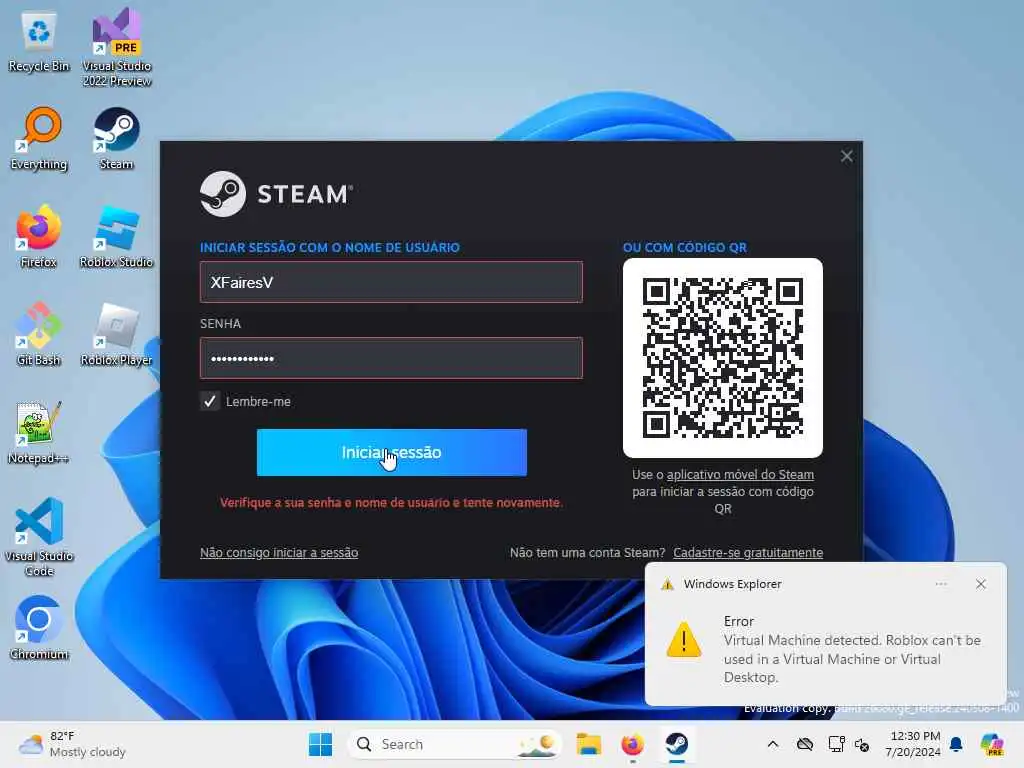Close the Steam login window

846,156
